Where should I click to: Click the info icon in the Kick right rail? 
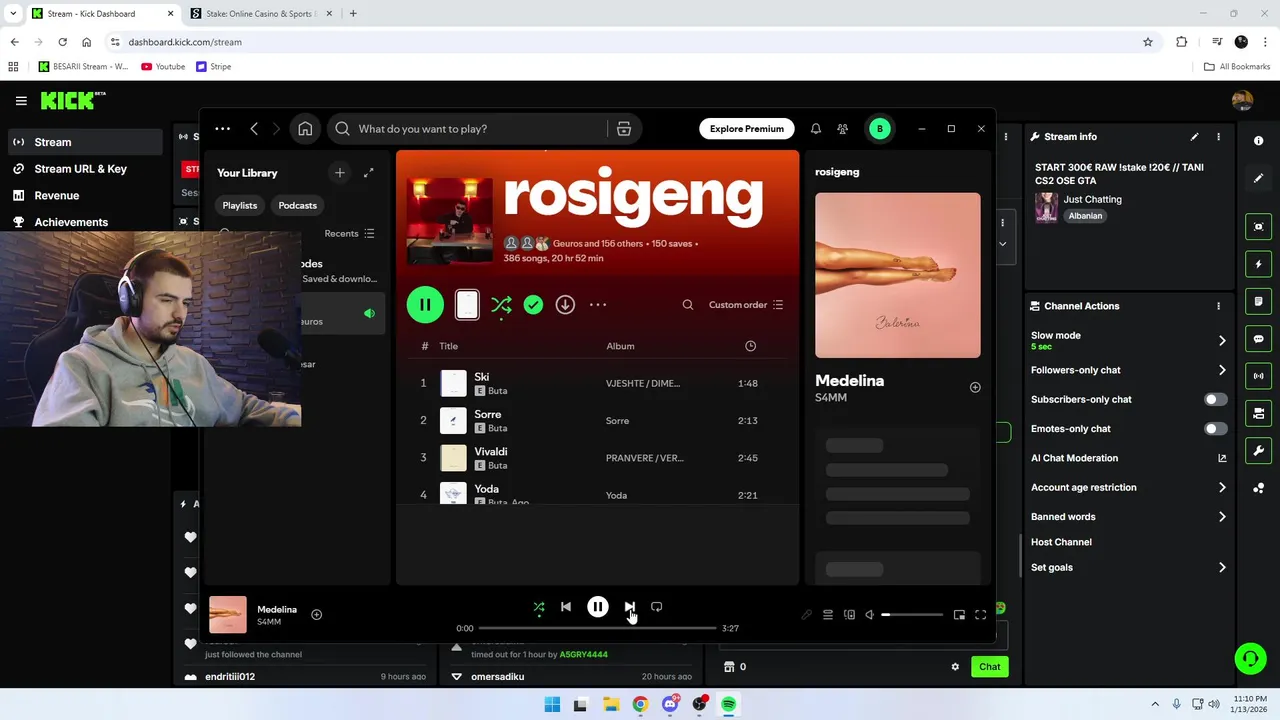click(x=1259, y=141)
